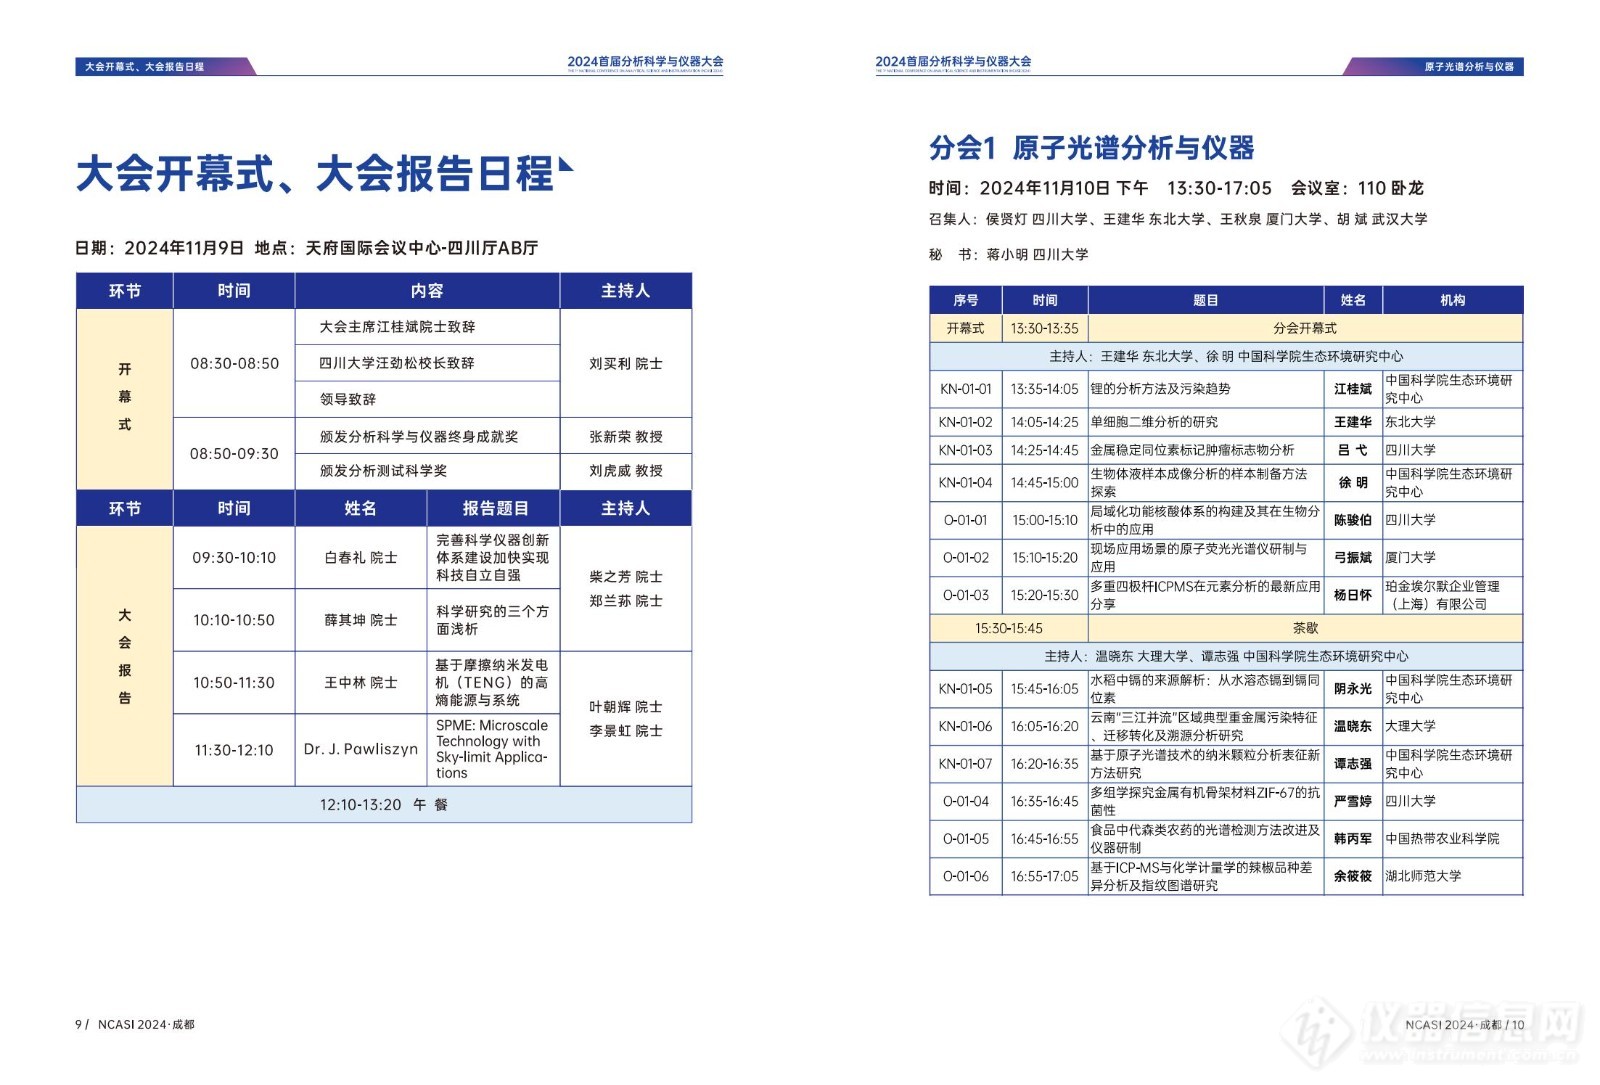The image size is (1600, 1085).
Task: Select the cell O-01-01
Action: (966, 520)
